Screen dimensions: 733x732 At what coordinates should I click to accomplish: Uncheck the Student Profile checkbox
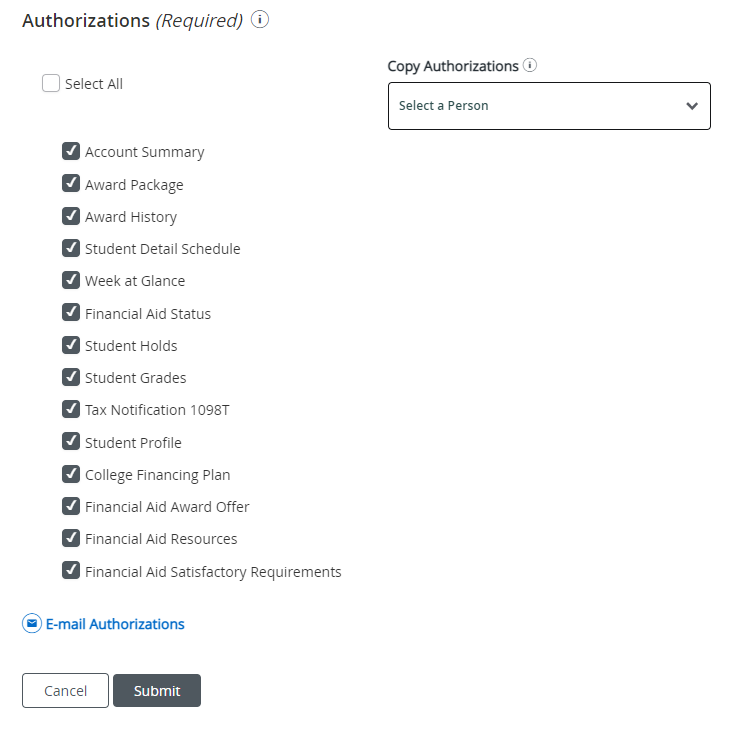point(71,442)
